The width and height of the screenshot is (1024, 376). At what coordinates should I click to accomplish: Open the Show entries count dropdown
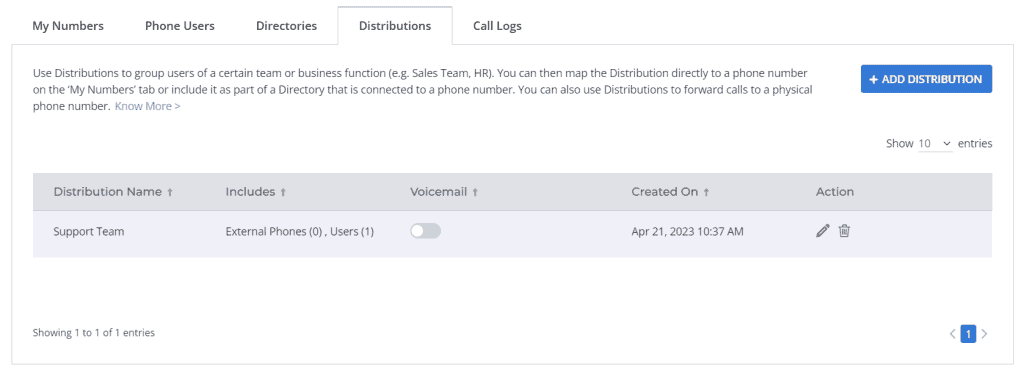point(935,144)
